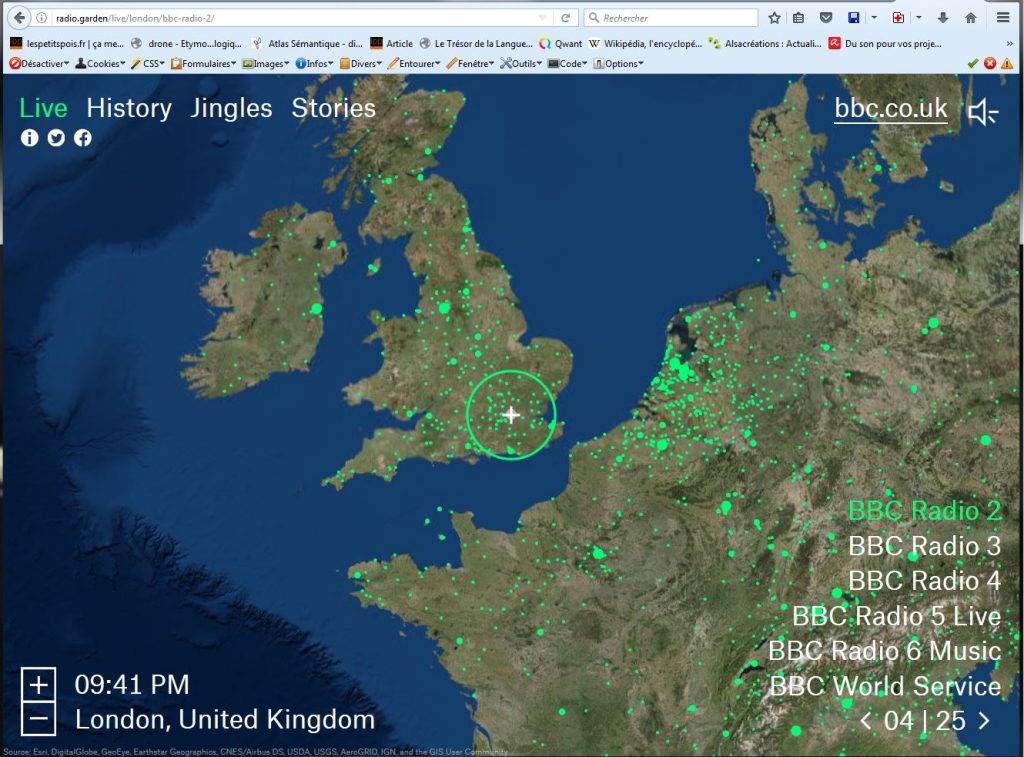Zoom out the map with minus button
Viewport: 1024px width, 757px height.
click(38, 719)
